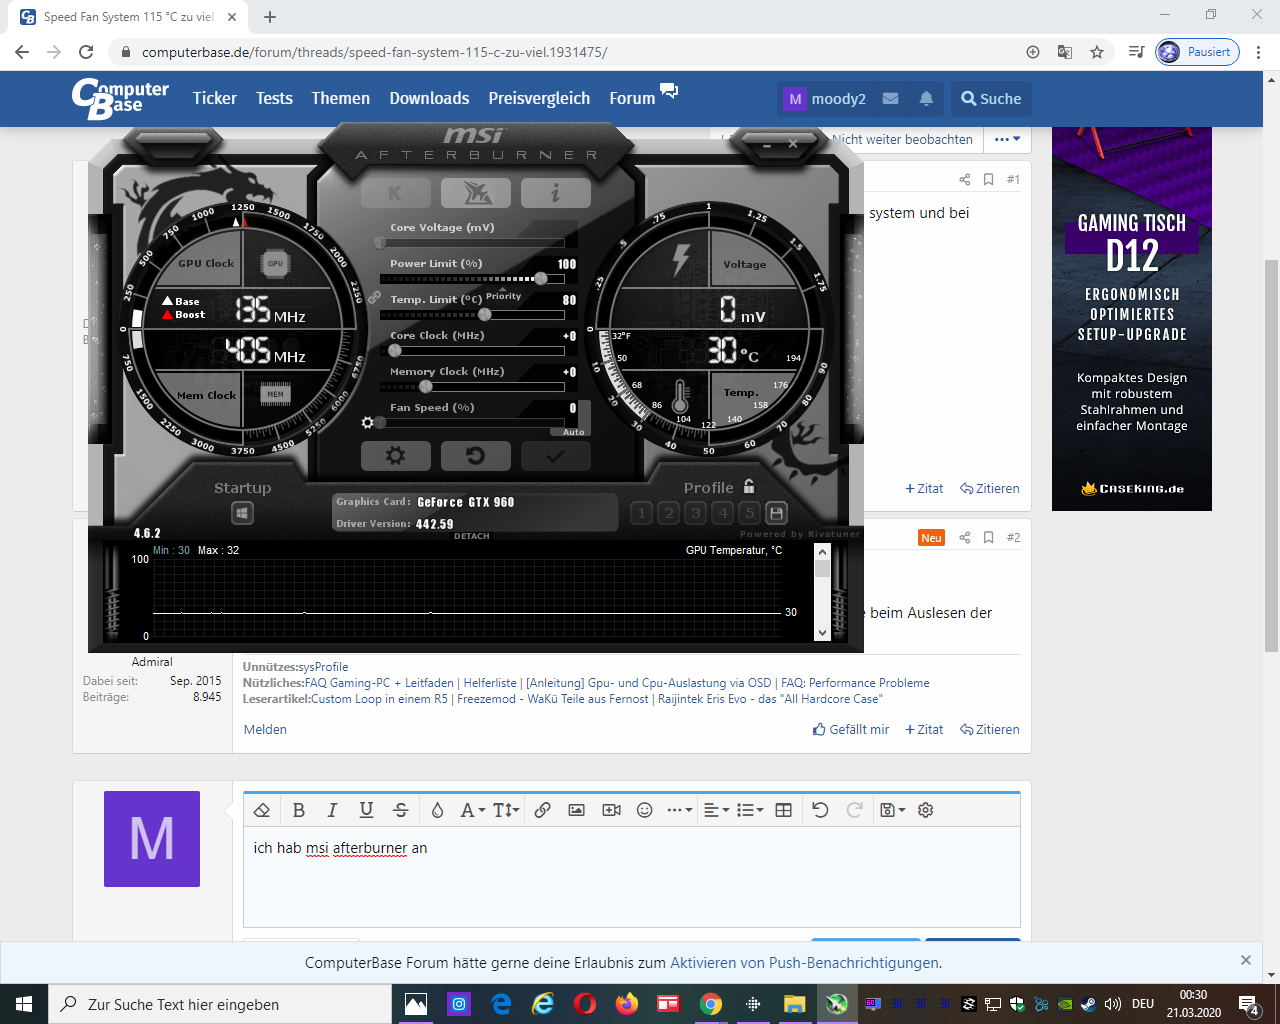1280x1024 pixels.
Task: Open notifications bell in header
Action: pyautogui.click(x=926, y=98)
